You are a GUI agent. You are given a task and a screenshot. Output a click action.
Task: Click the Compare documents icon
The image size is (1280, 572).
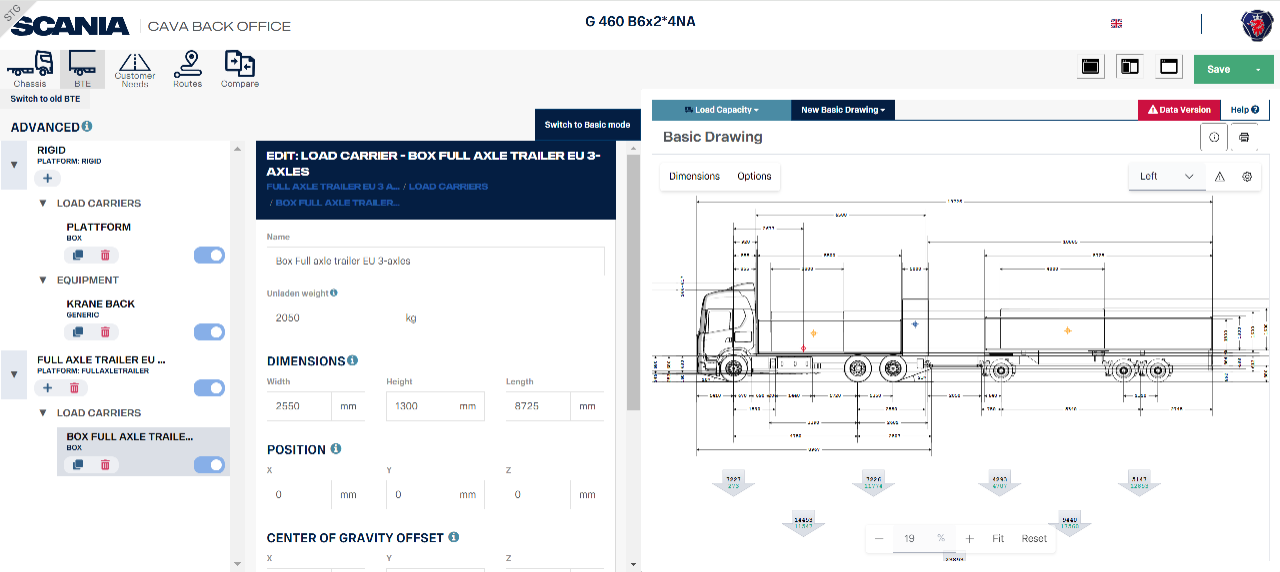click(x=239, y=68)
